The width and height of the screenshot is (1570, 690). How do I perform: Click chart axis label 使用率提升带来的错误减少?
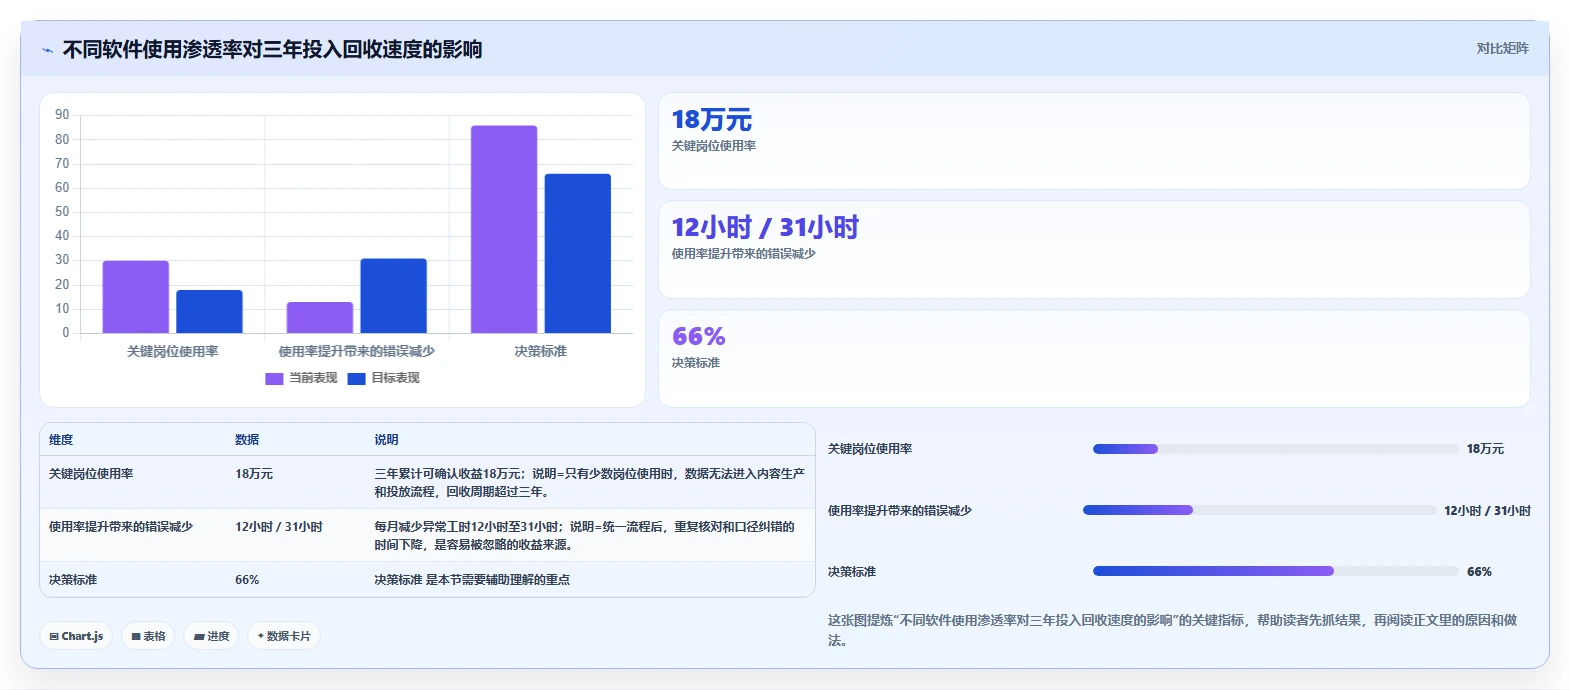[356, 352]
